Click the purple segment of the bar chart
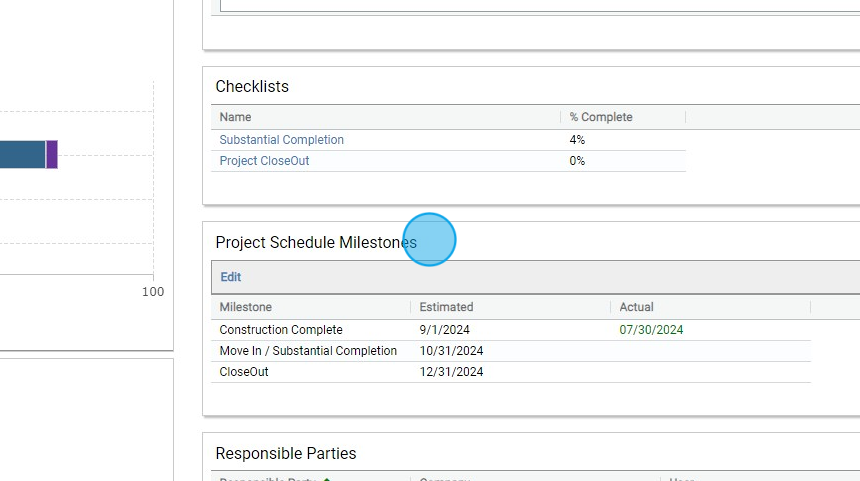Viewport: 860px width, 481px height. point(52,155)
